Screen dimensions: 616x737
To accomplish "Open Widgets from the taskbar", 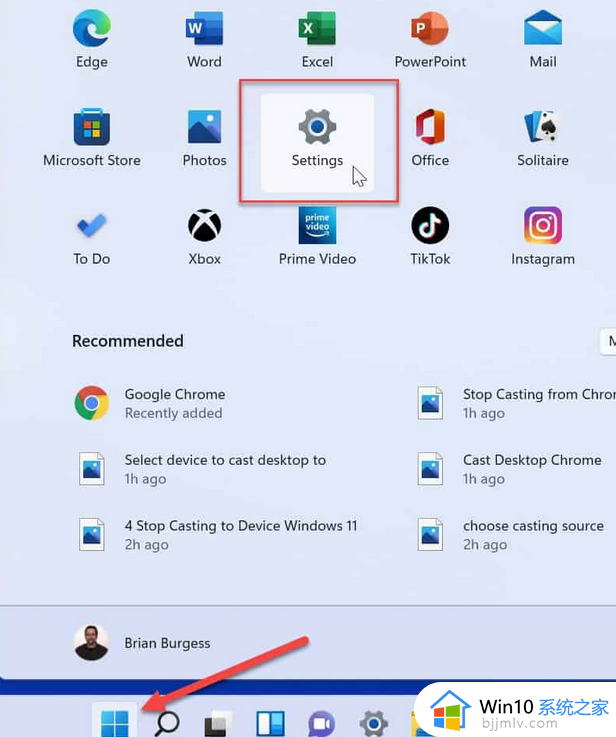I will pyautogui.click(x=270, y=724).
